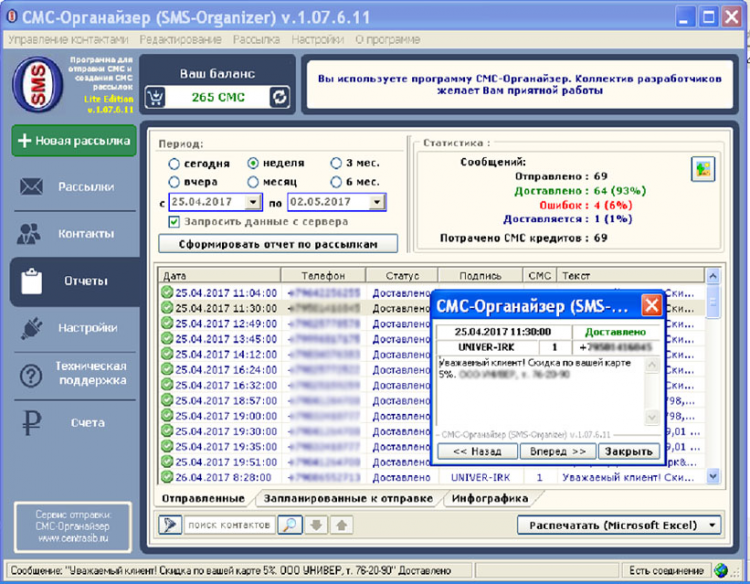Click popup message scrollbar down arrow
The image size is (750, 584).
pyautogui.click(x=651, y=417)
